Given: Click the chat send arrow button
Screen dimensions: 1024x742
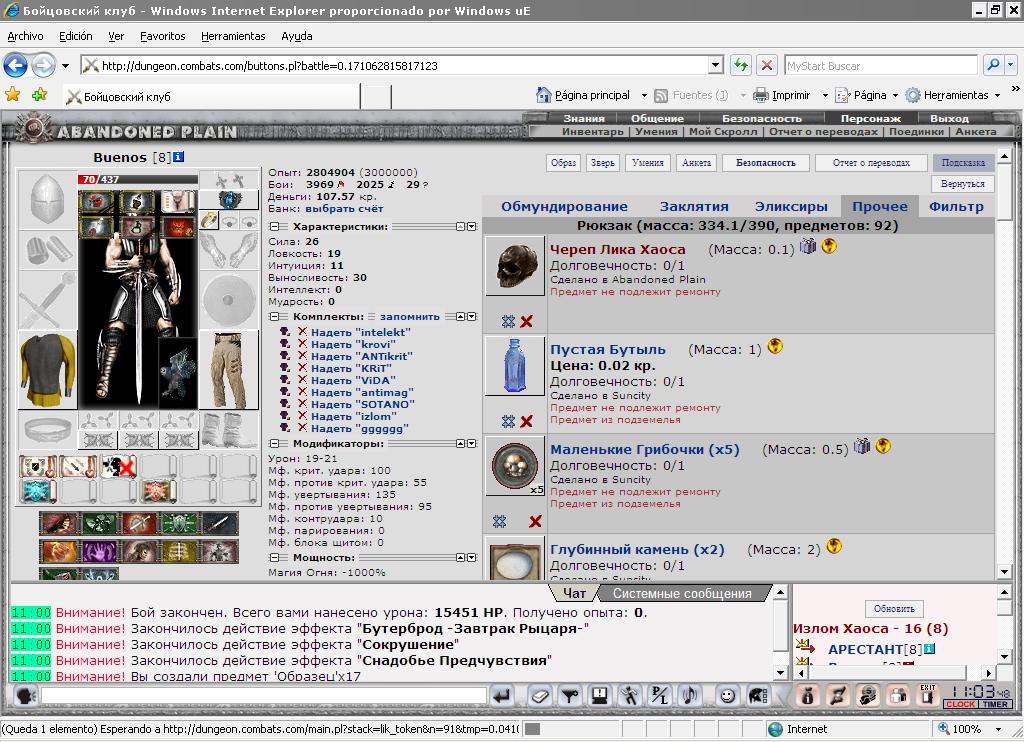Looking at the screenshot, I should [x=502, y=696].
